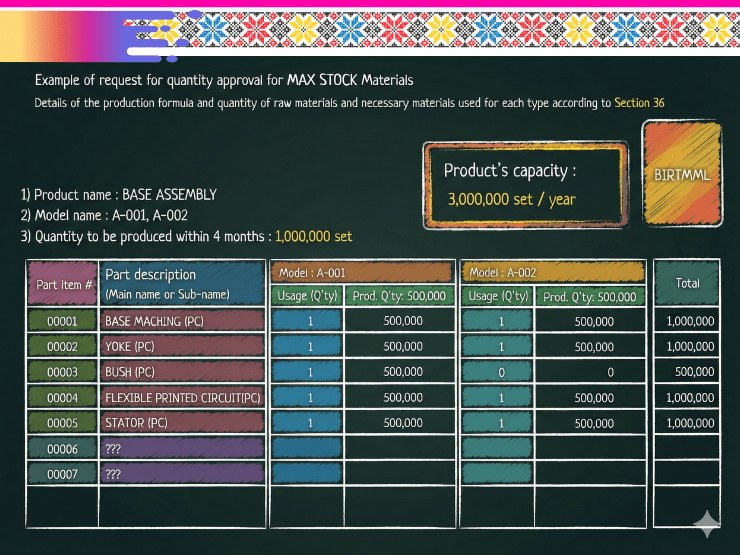The width and height of the screenshot is (740, 555).
Task: Select FLEXIBLE PRINTED CIRCUIT(PC) cell
Action: point(183,397)
